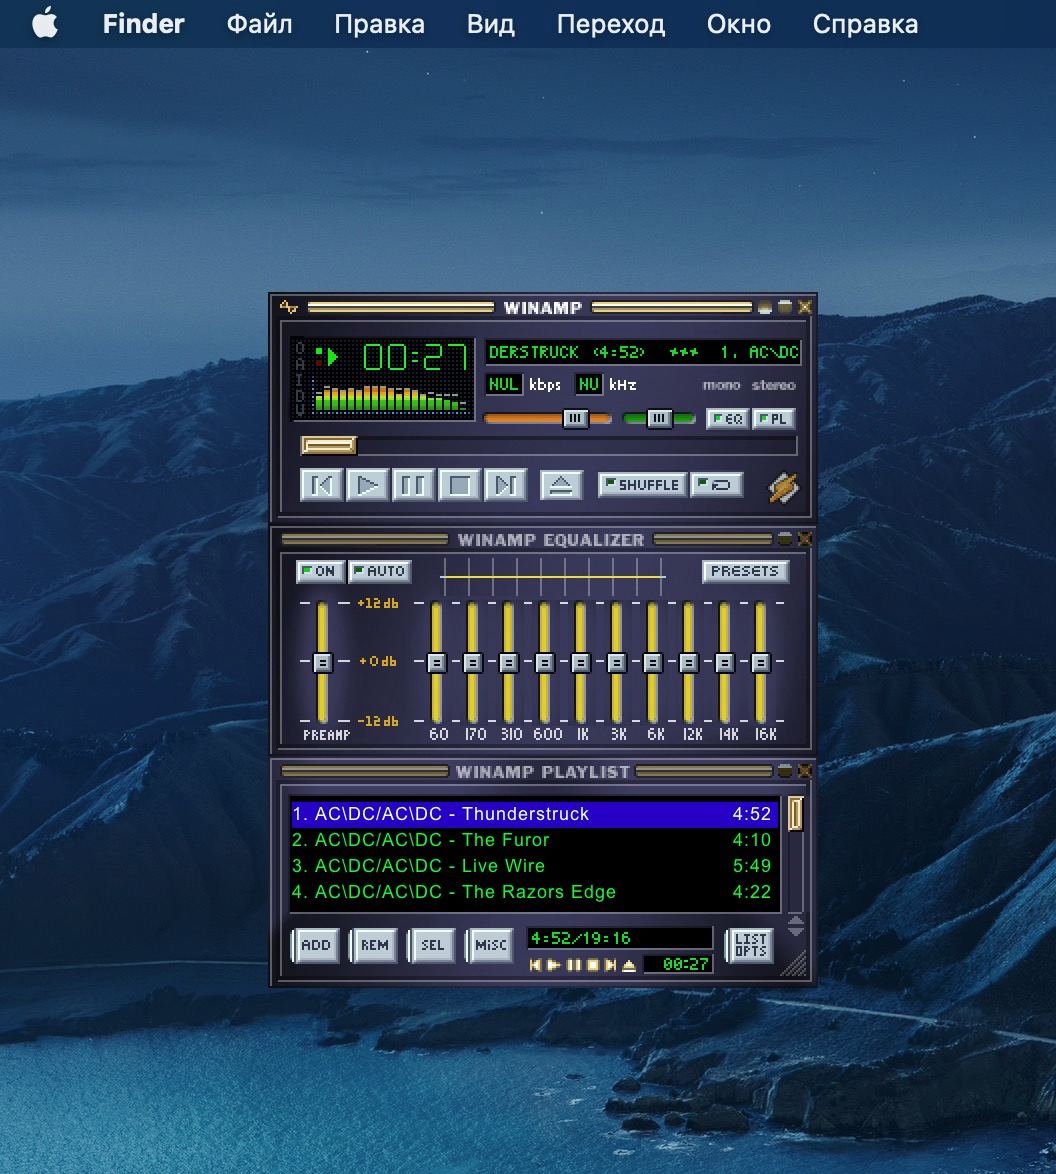Select playlist track 1 Thunderstruck
Image resolution: width=1056 pixels, height=1174 pixels.
(x=534, y=814)
